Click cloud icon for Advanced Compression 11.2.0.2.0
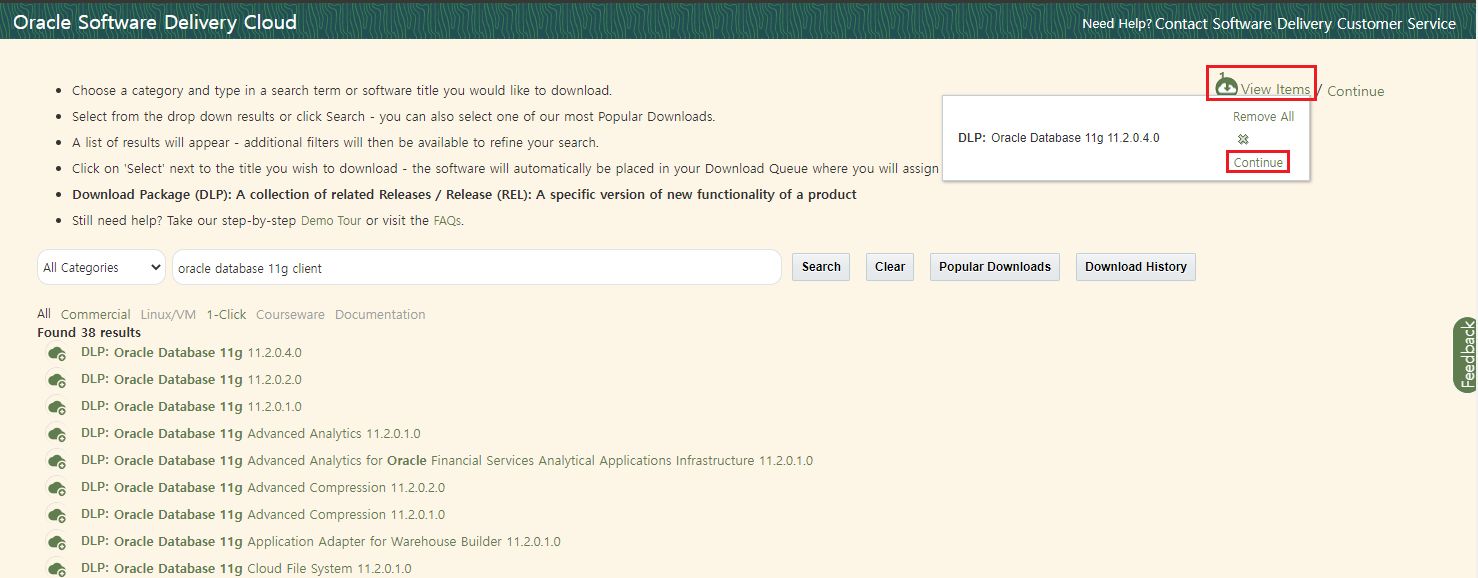The height and width of the screenshot is (578, 1478). point(57,488)
